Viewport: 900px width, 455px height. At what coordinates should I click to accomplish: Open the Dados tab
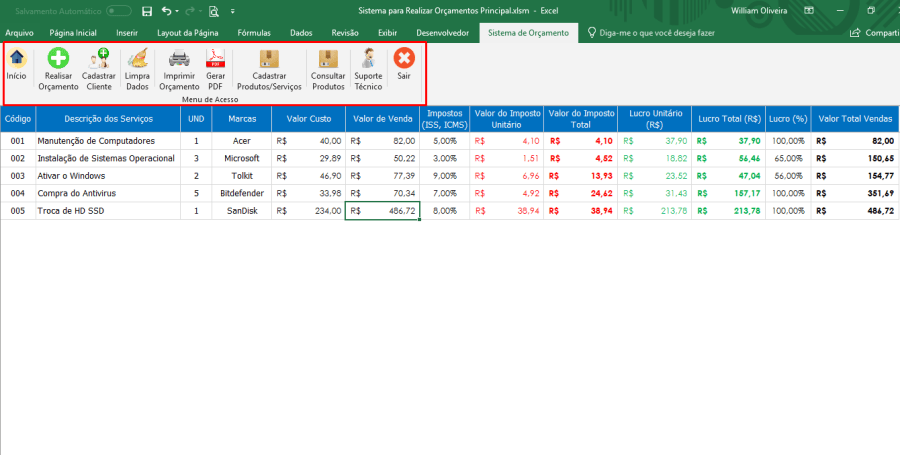301,33
